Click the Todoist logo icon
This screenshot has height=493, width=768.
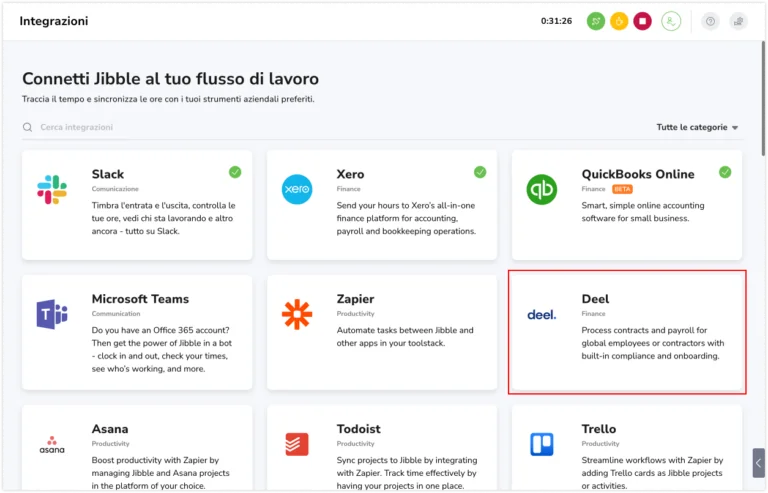[x=297, y=444]
